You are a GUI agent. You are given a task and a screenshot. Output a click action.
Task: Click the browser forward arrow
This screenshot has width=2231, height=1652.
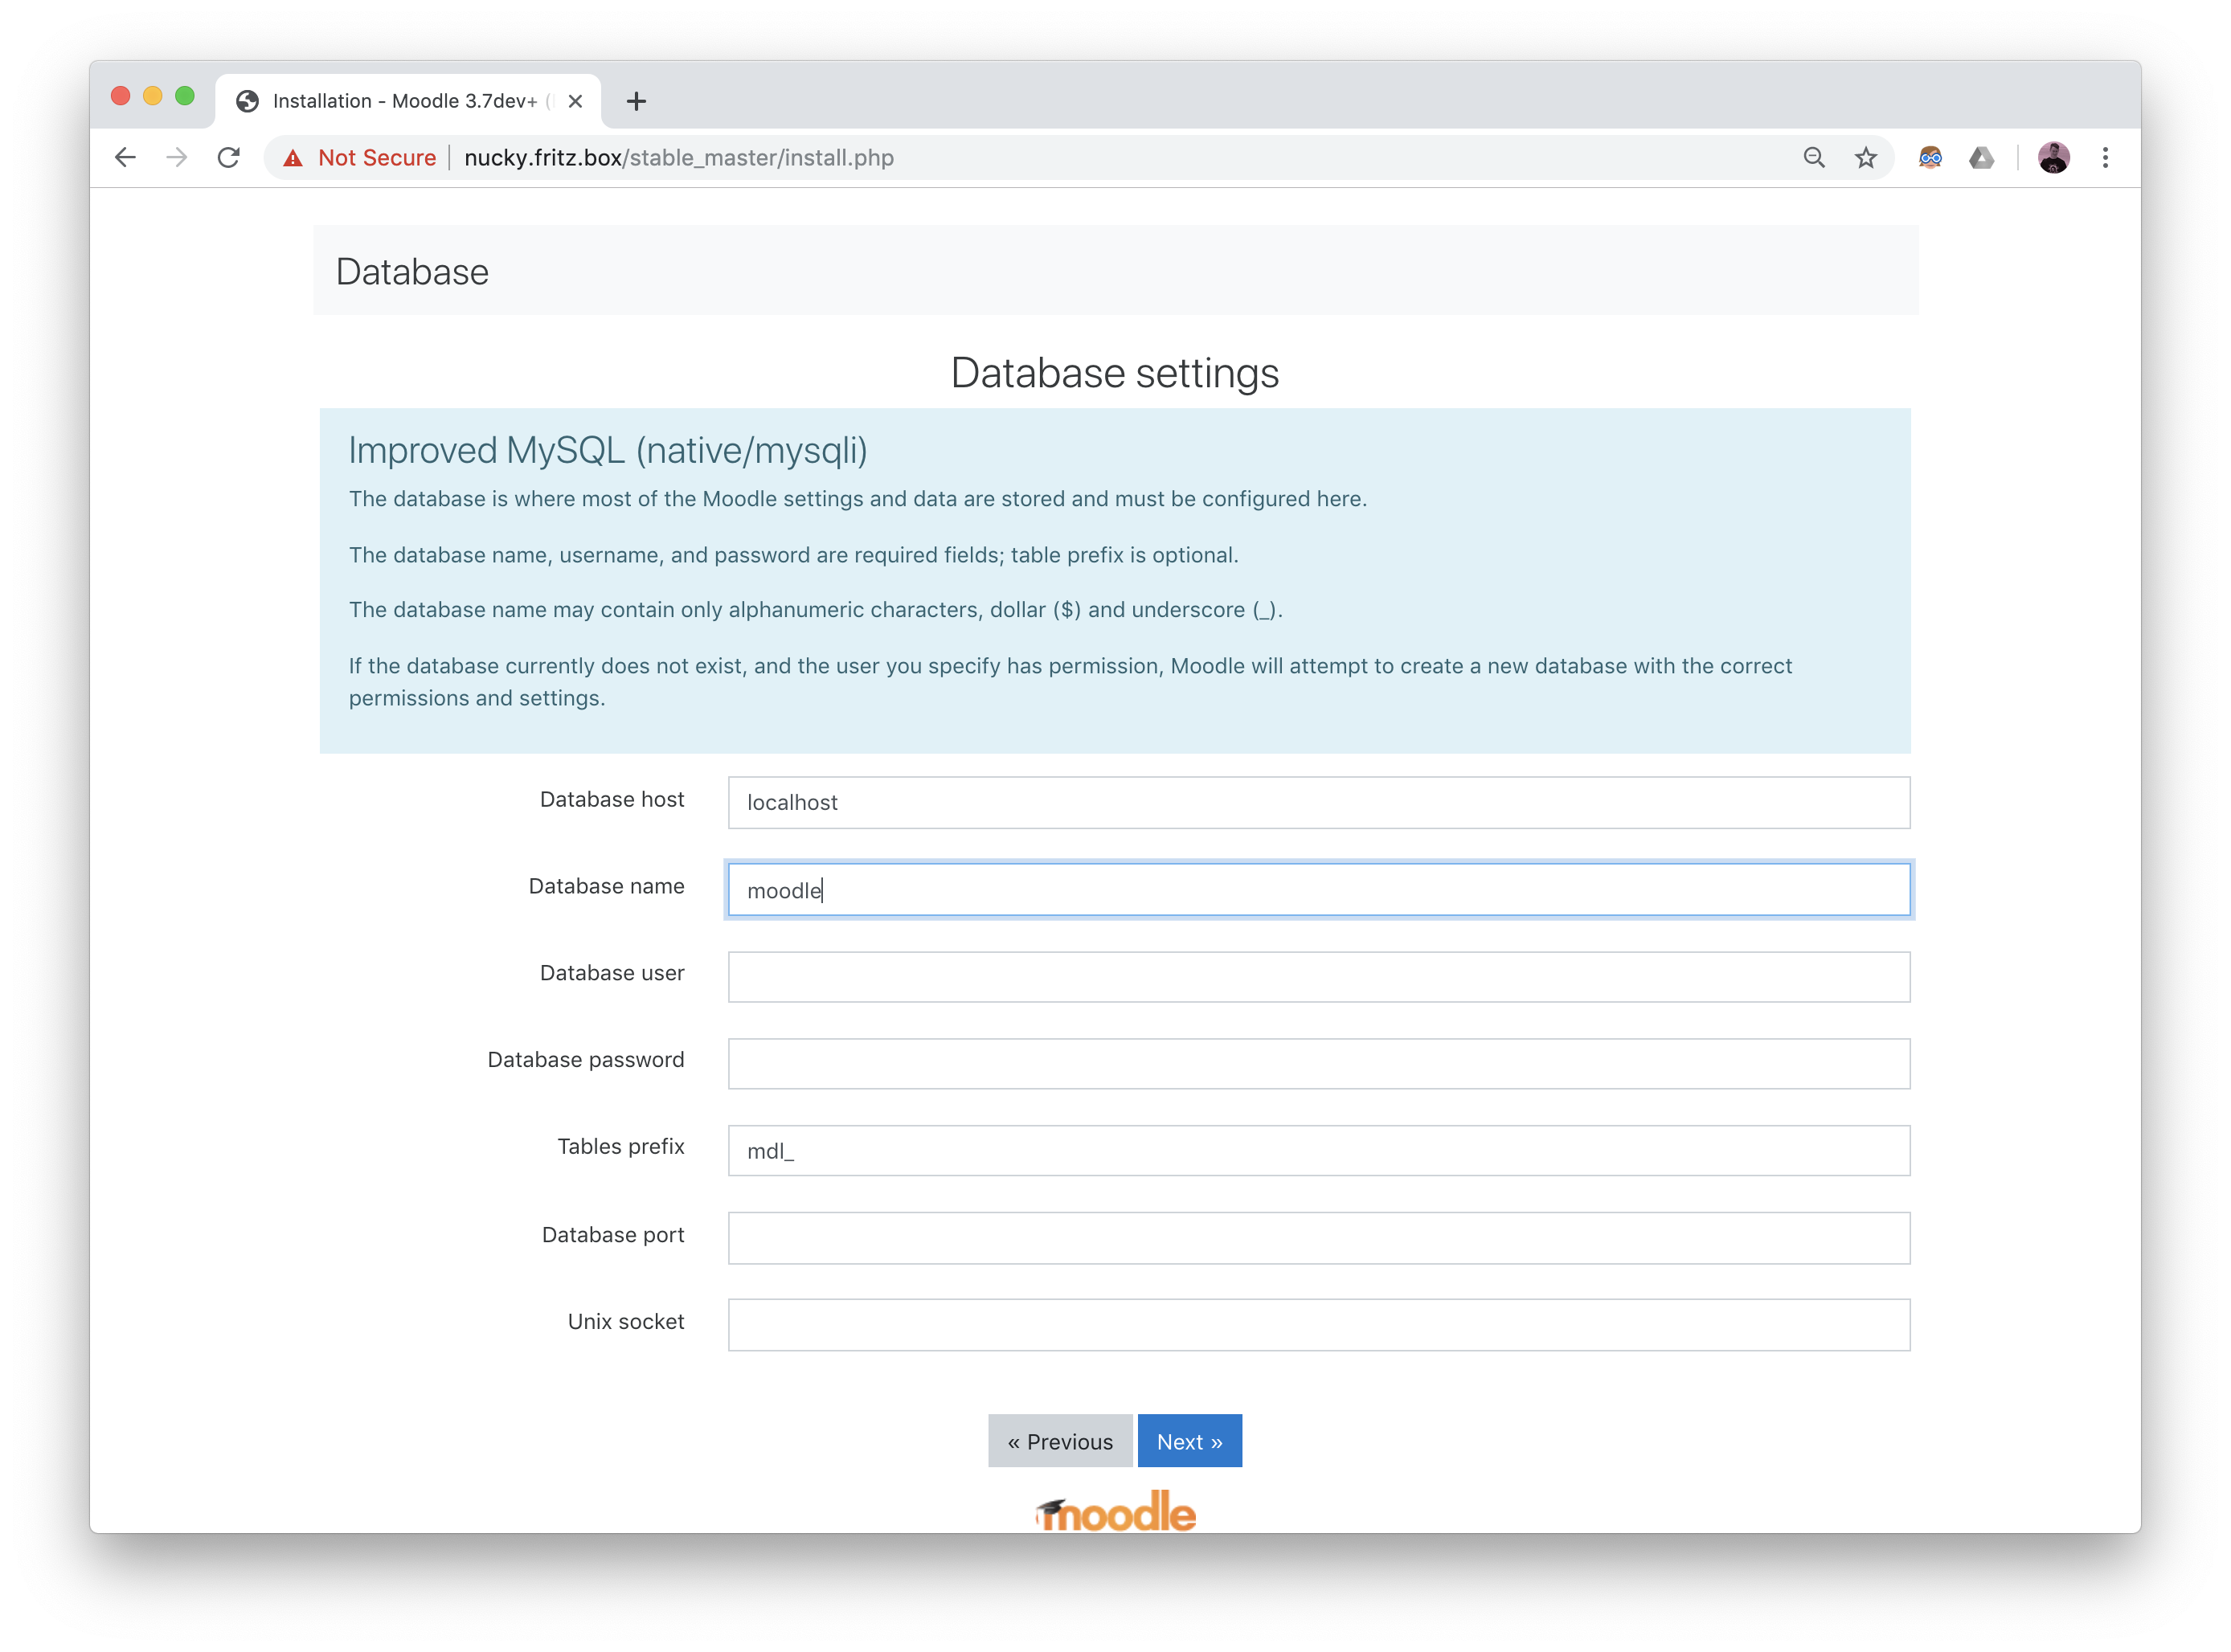click(x=177, y=157)
